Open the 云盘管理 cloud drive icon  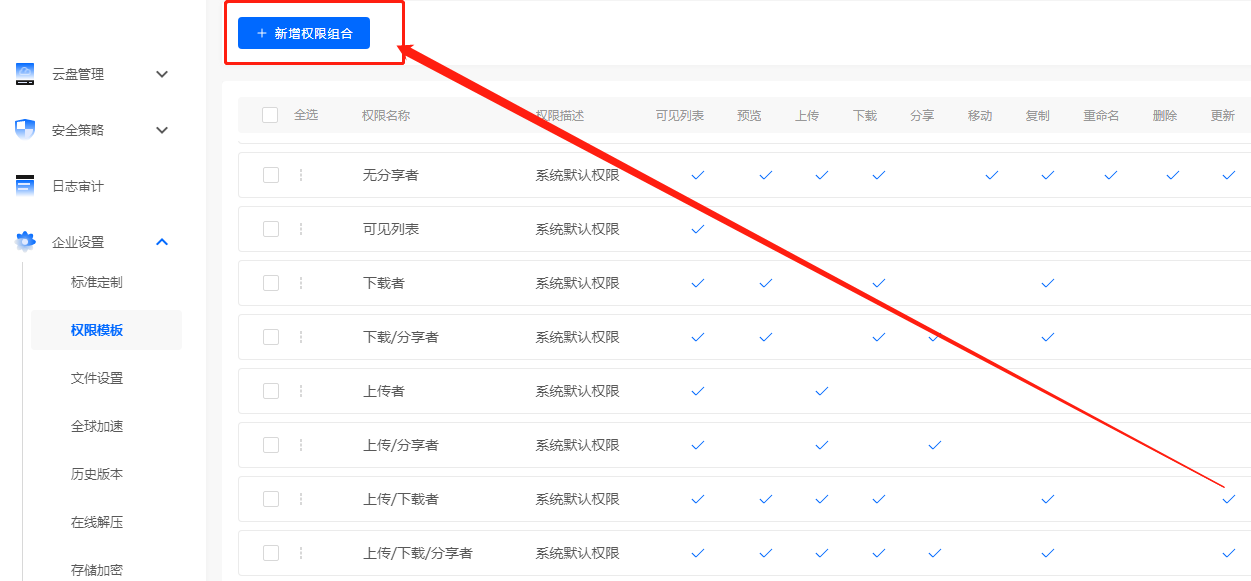click(x=25, y=74)
